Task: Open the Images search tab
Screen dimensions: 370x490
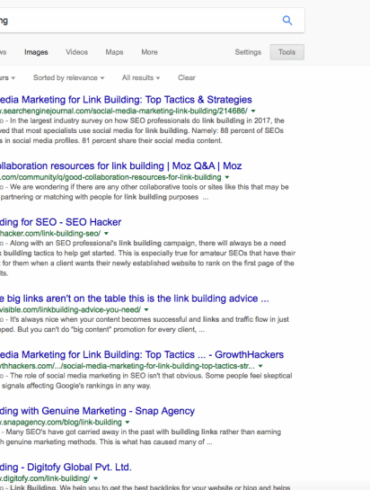Action: point(36,52)
